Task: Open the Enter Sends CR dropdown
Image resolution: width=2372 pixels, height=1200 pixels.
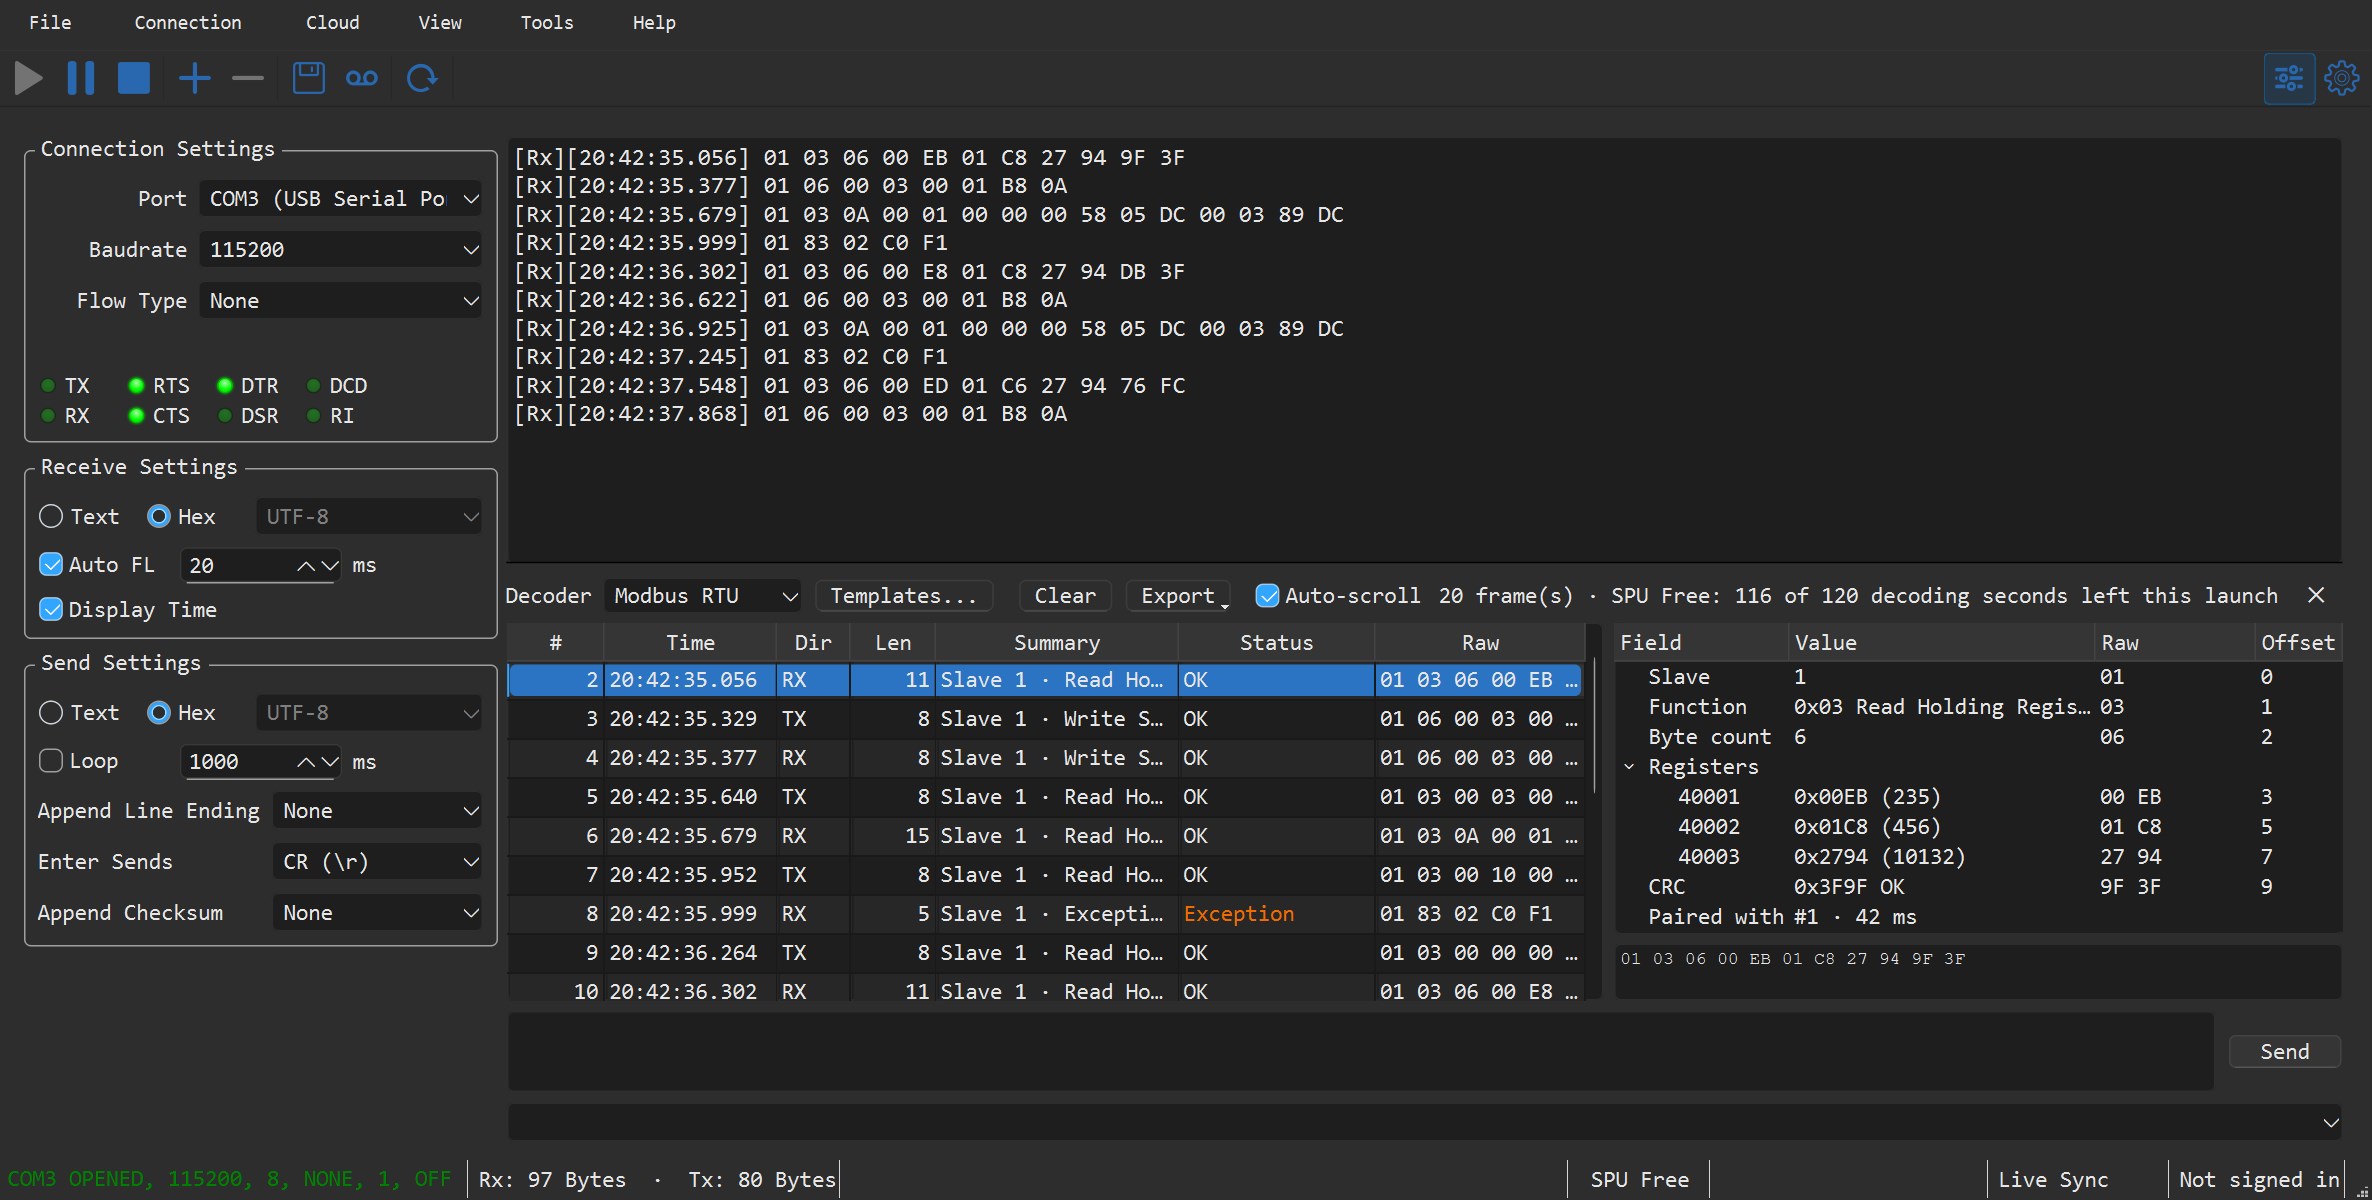Action: point(377,862)
